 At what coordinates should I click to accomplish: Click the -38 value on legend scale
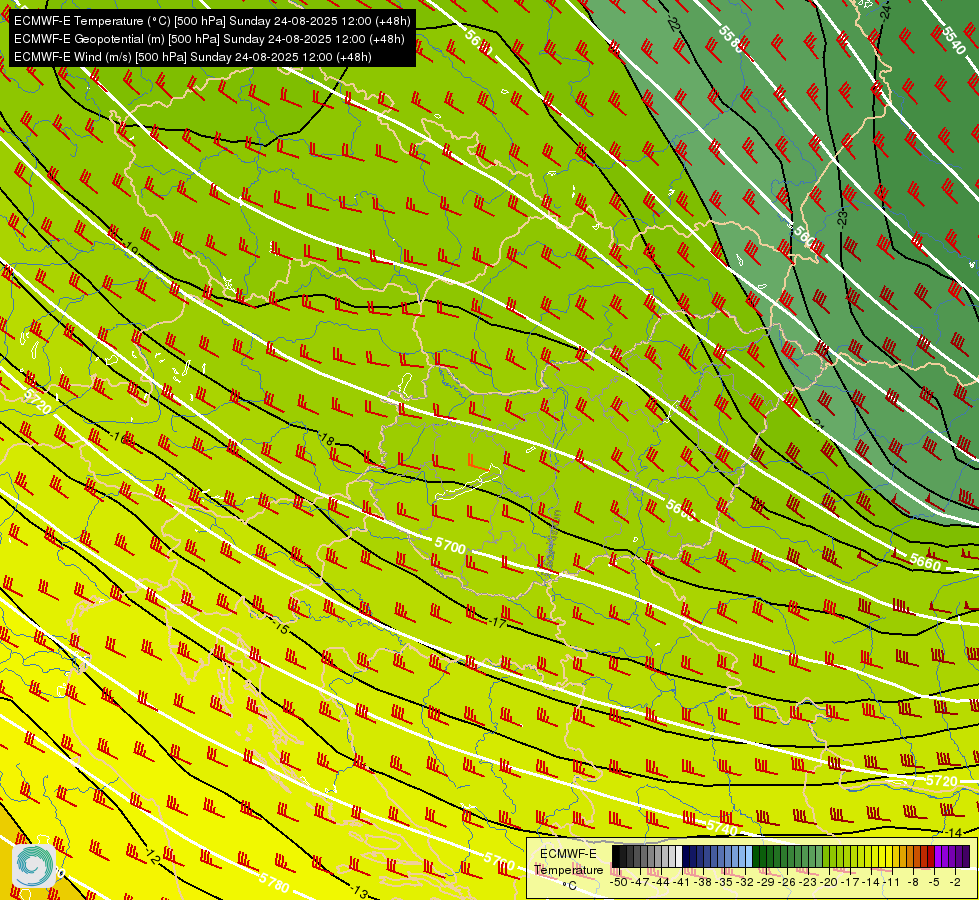703,882
